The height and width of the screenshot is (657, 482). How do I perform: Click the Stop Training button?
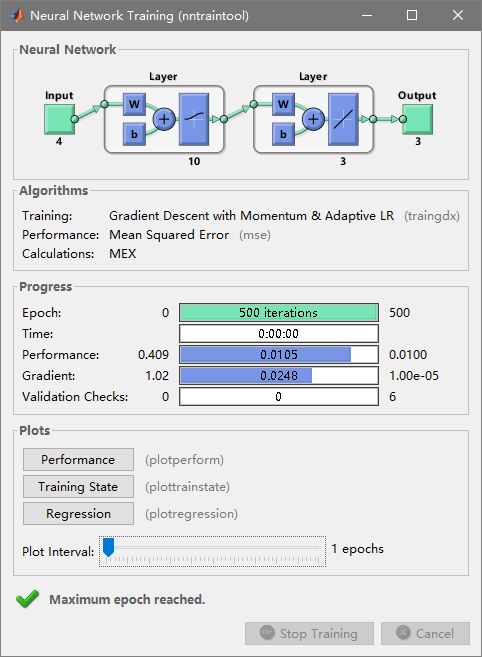(x=309, y=633)
